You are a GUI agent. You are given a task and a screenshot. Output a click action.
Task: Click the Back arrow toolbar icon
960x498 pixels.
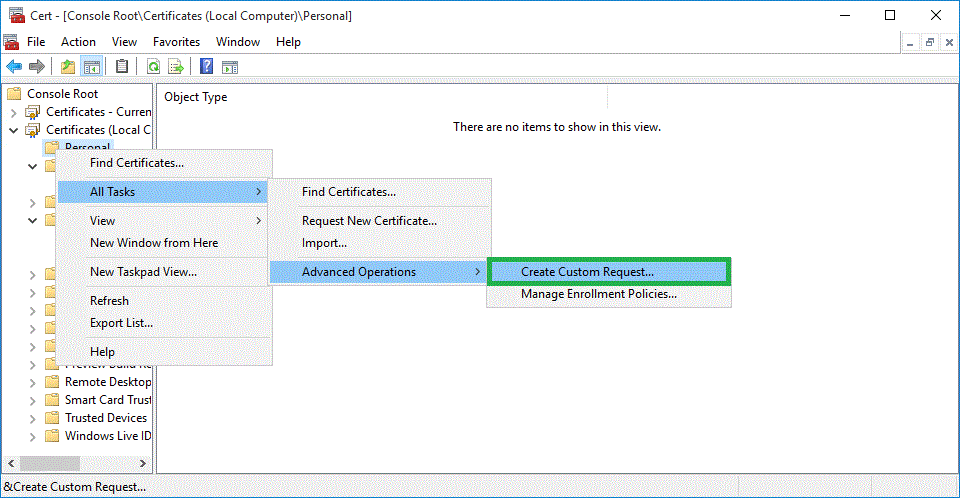(x=14, y=67)
